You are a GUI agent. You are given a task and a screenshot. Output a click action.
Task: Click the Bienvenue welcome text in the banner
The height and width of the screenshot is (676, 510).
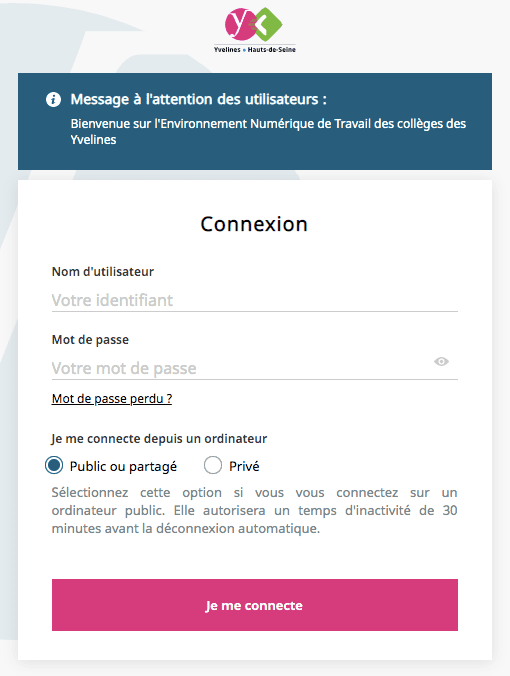pyautogui.click(x=268, y=131)
